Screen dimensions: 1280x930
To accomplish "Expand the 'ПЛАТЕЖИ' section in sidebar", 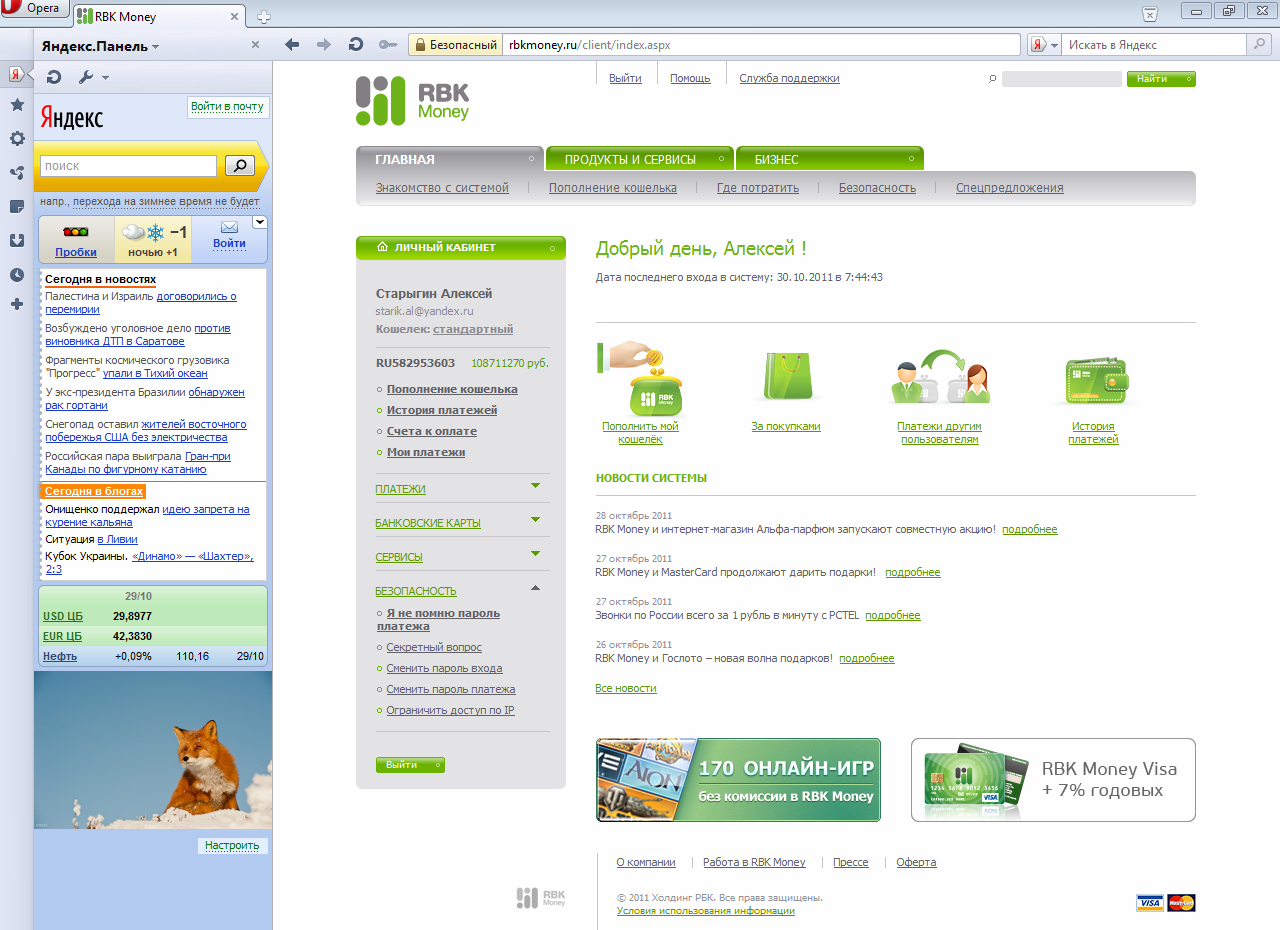I will (535, 487).
